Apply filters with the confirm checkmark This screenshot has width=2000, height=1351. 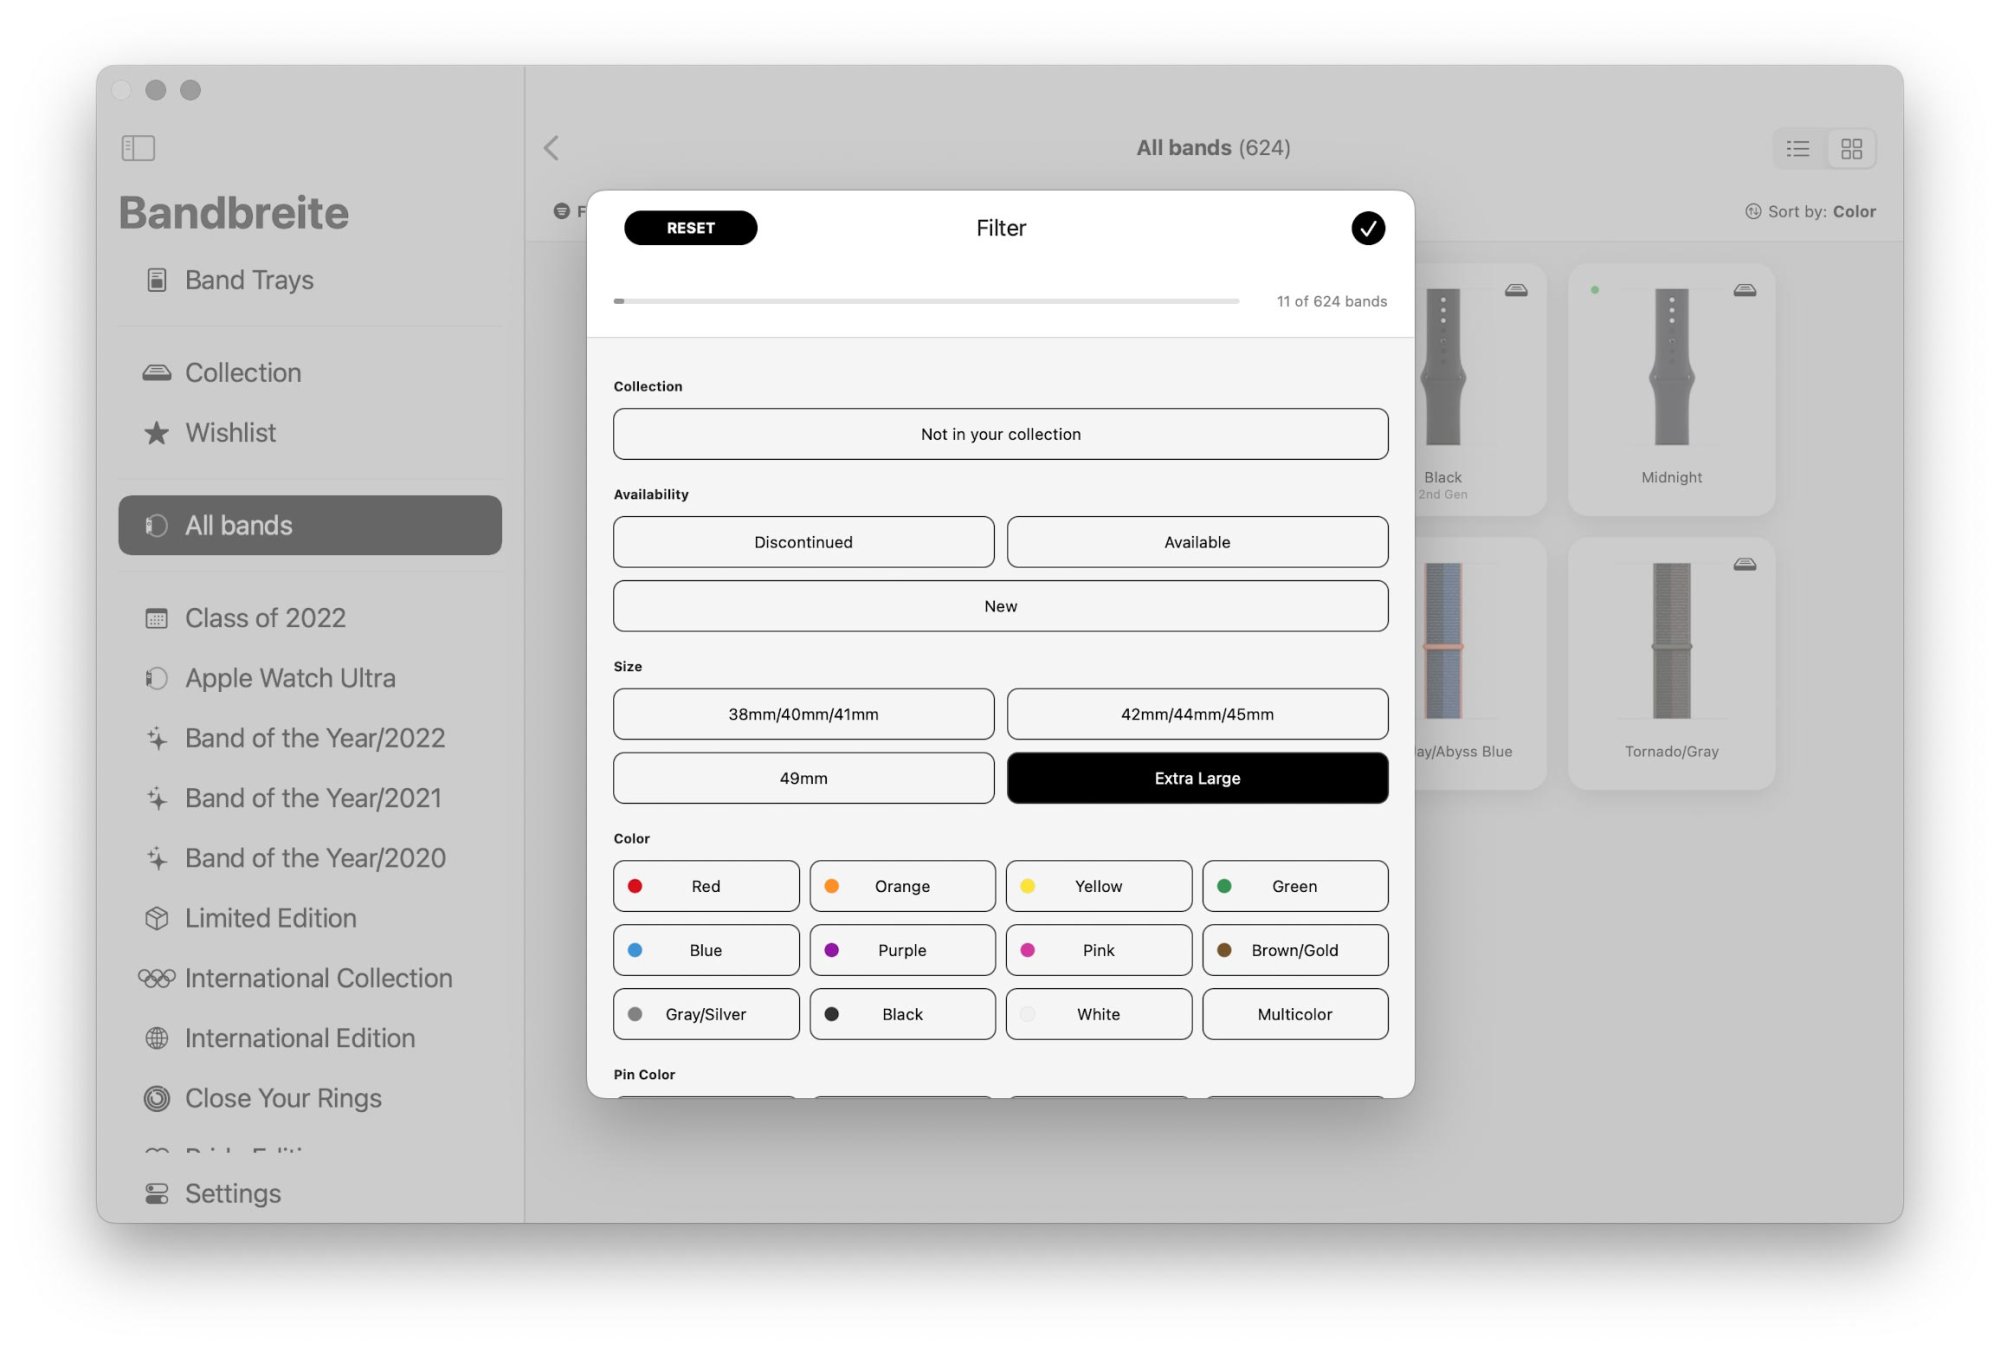[x=1367, y=228]
